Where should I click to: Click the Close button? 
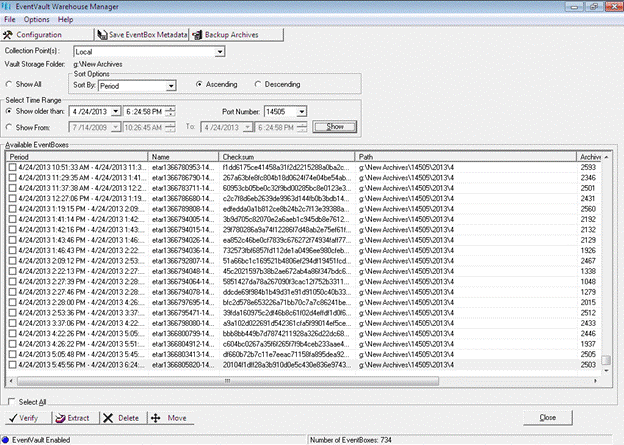(548, 418)
